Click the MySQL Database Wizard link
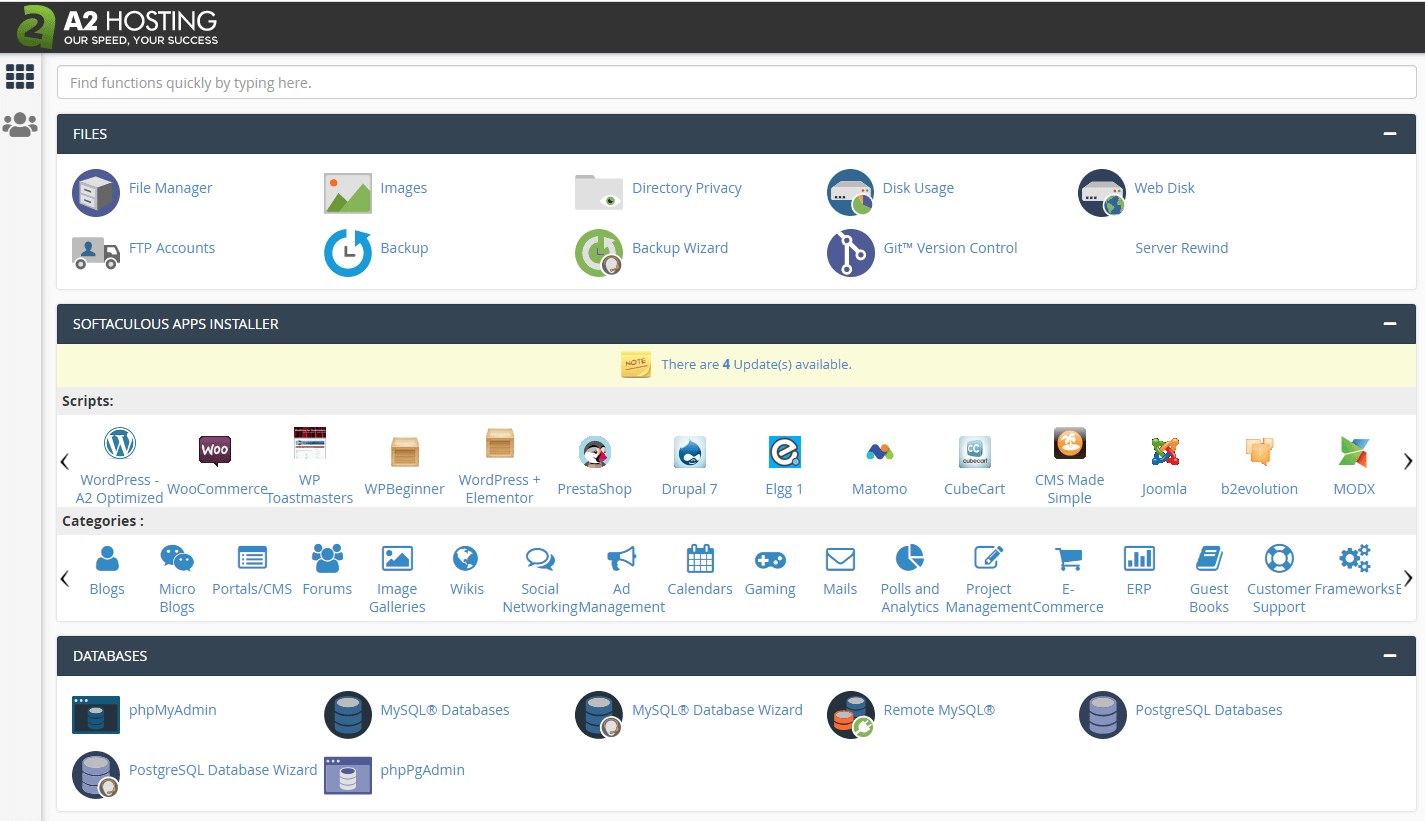Screen dimensions: 1425x821 click(717, 710)
